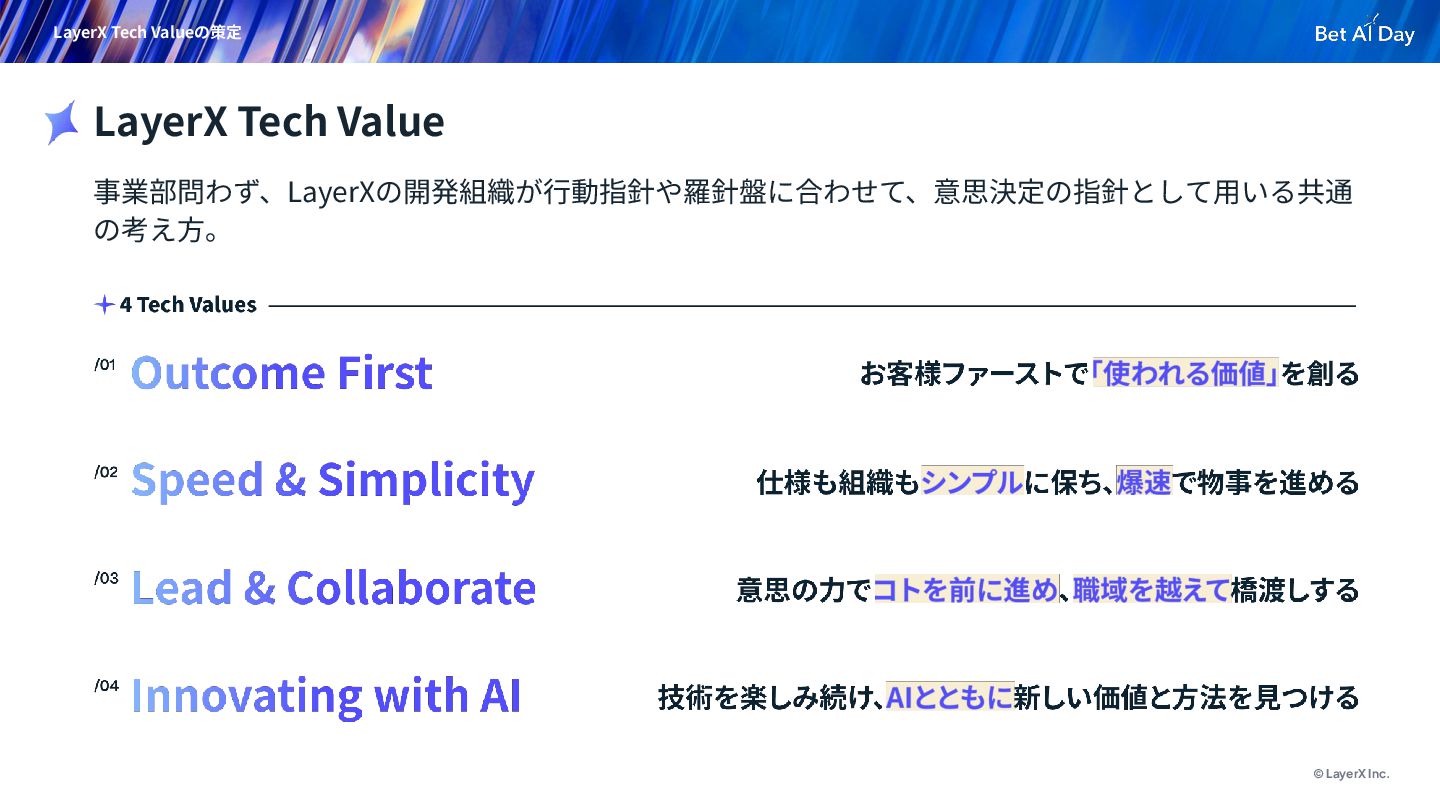Click the LayerX Tech Valueの策定 breadcrumb
This screenshot has height=810, width=1440.
tap(147, 32)
